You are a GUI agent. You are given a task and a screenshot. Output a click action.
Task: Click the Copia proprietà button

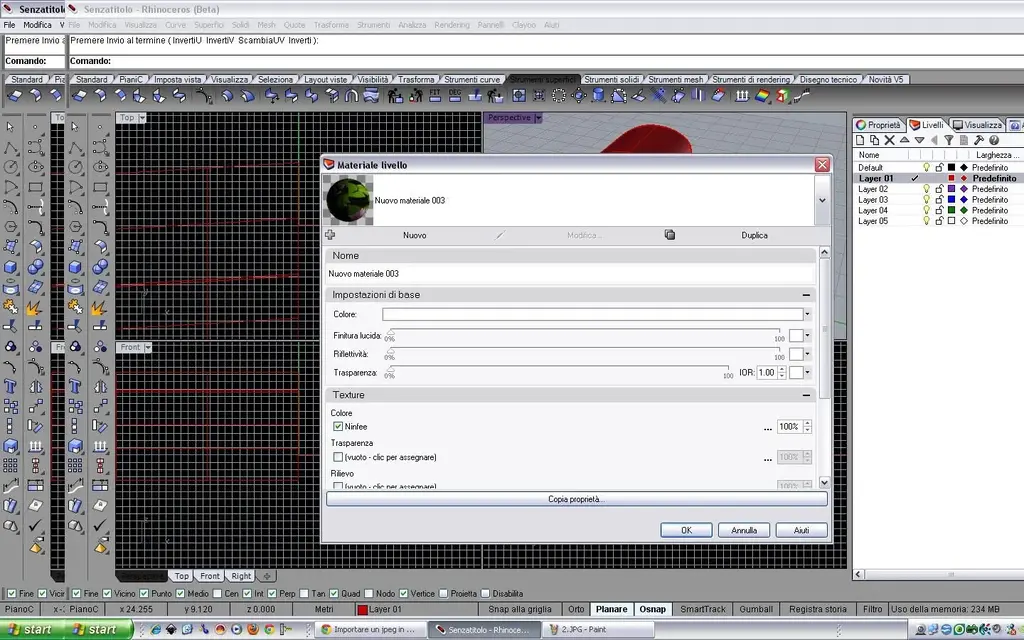tap(575, 499)
